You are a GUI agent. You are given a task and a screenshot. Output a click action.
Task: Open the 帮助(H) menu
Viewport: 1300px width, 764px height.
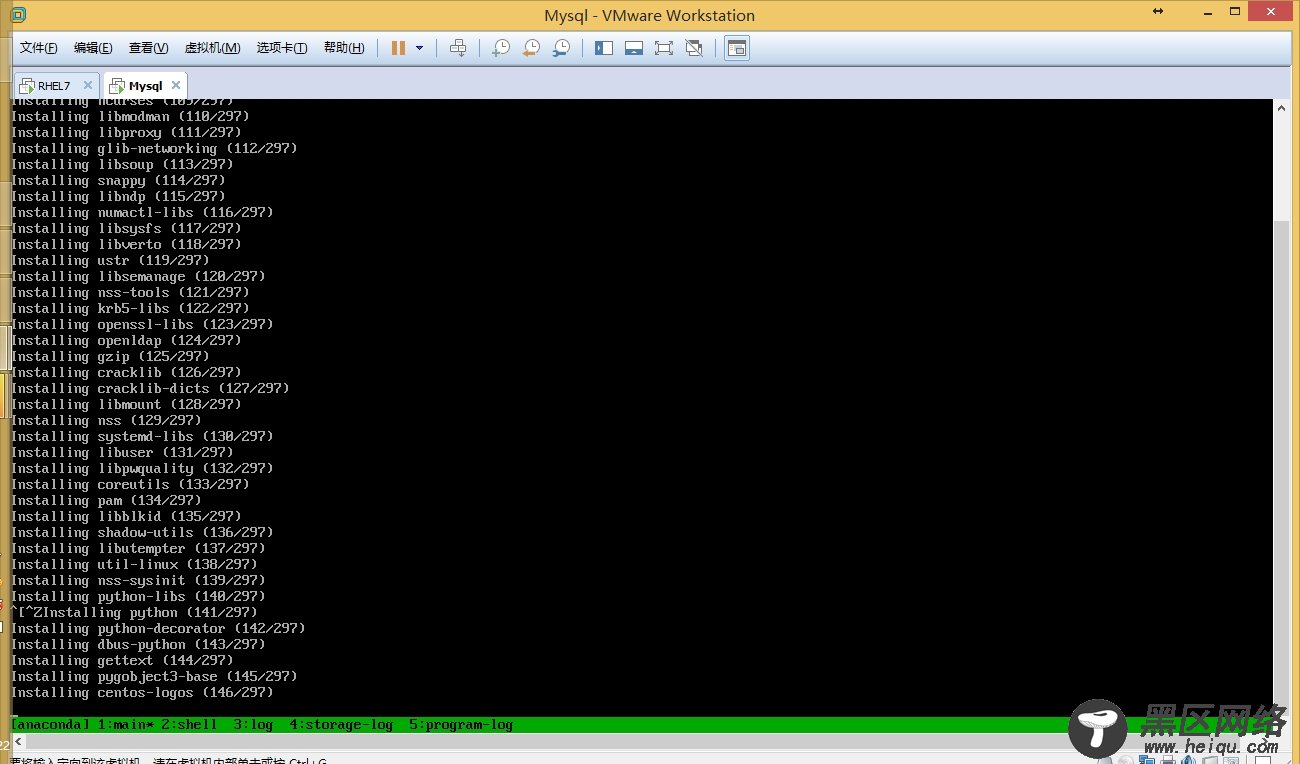point(344,48)
